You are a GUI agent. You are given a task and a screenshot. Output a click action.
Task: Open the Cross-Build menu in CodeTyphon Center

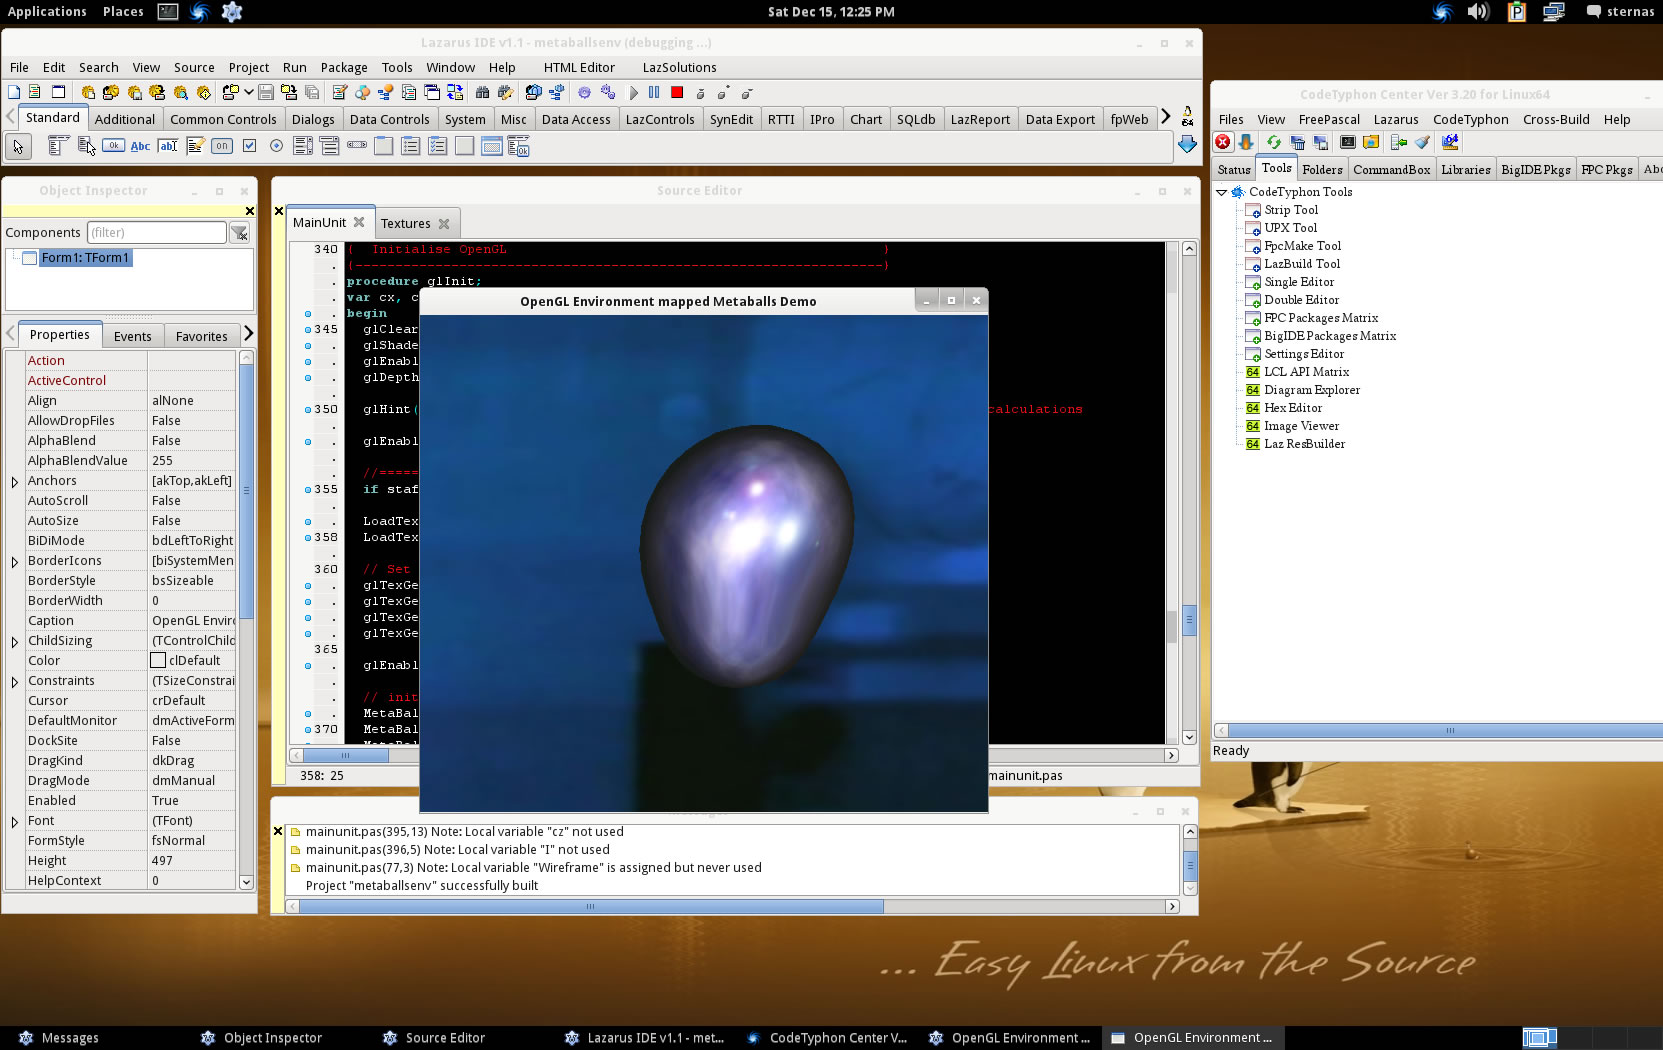tap(1556, 119)
